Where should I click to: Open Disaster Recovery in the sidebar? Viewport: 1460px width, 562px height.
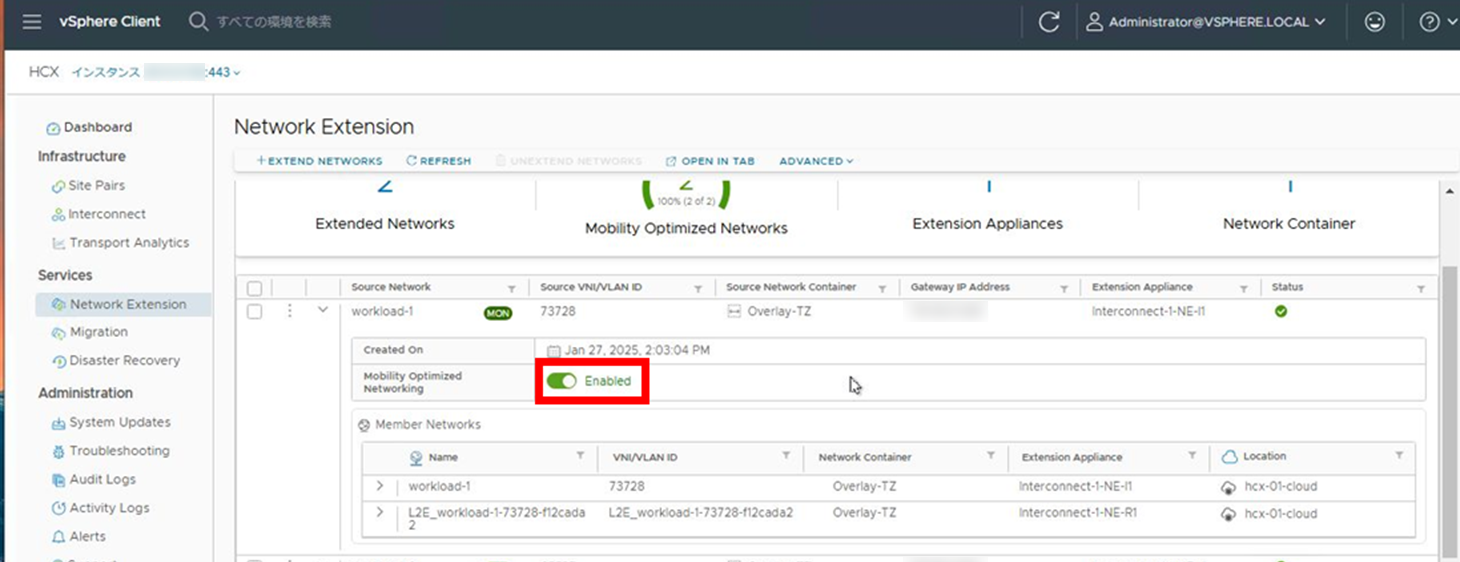click(124, 360)
